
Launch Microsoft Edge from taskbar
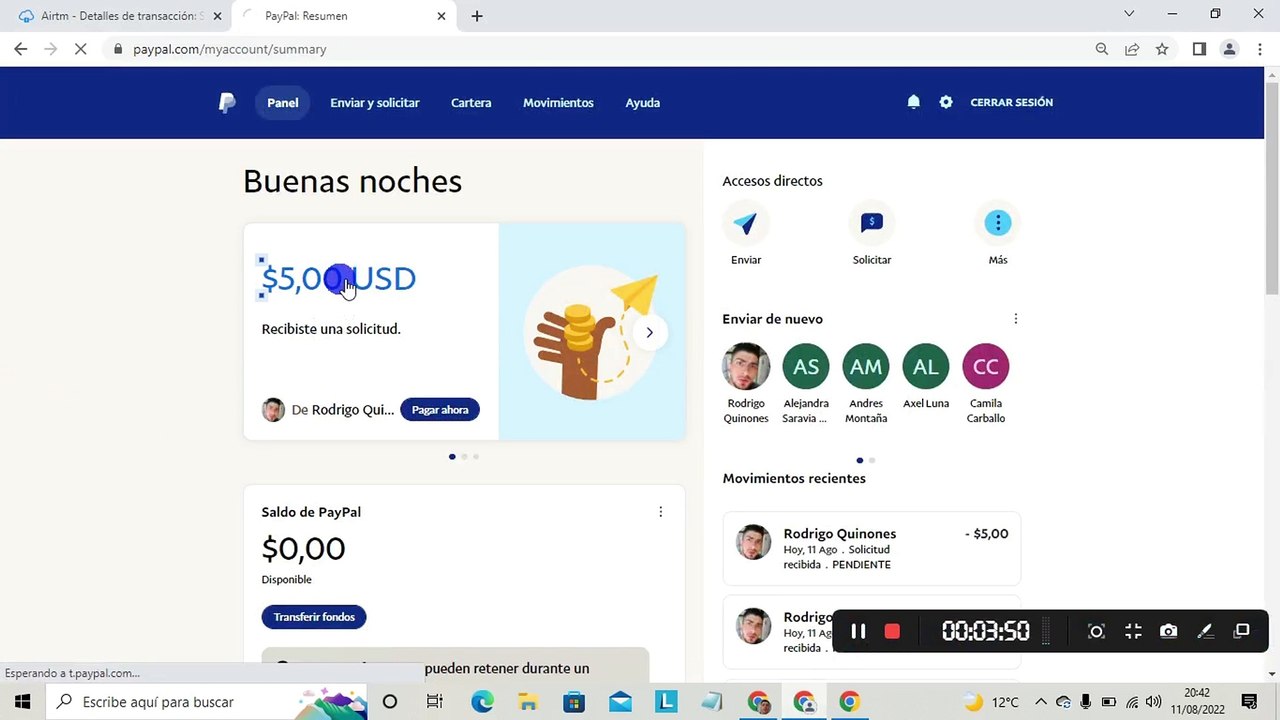(482, 701)
